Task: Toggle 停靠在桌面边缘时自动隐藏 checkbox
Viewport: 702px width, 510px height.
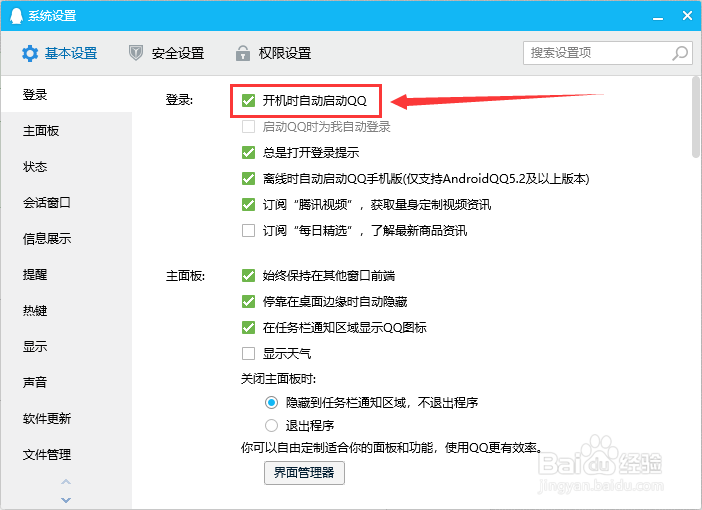Action: tap(248, 301)
